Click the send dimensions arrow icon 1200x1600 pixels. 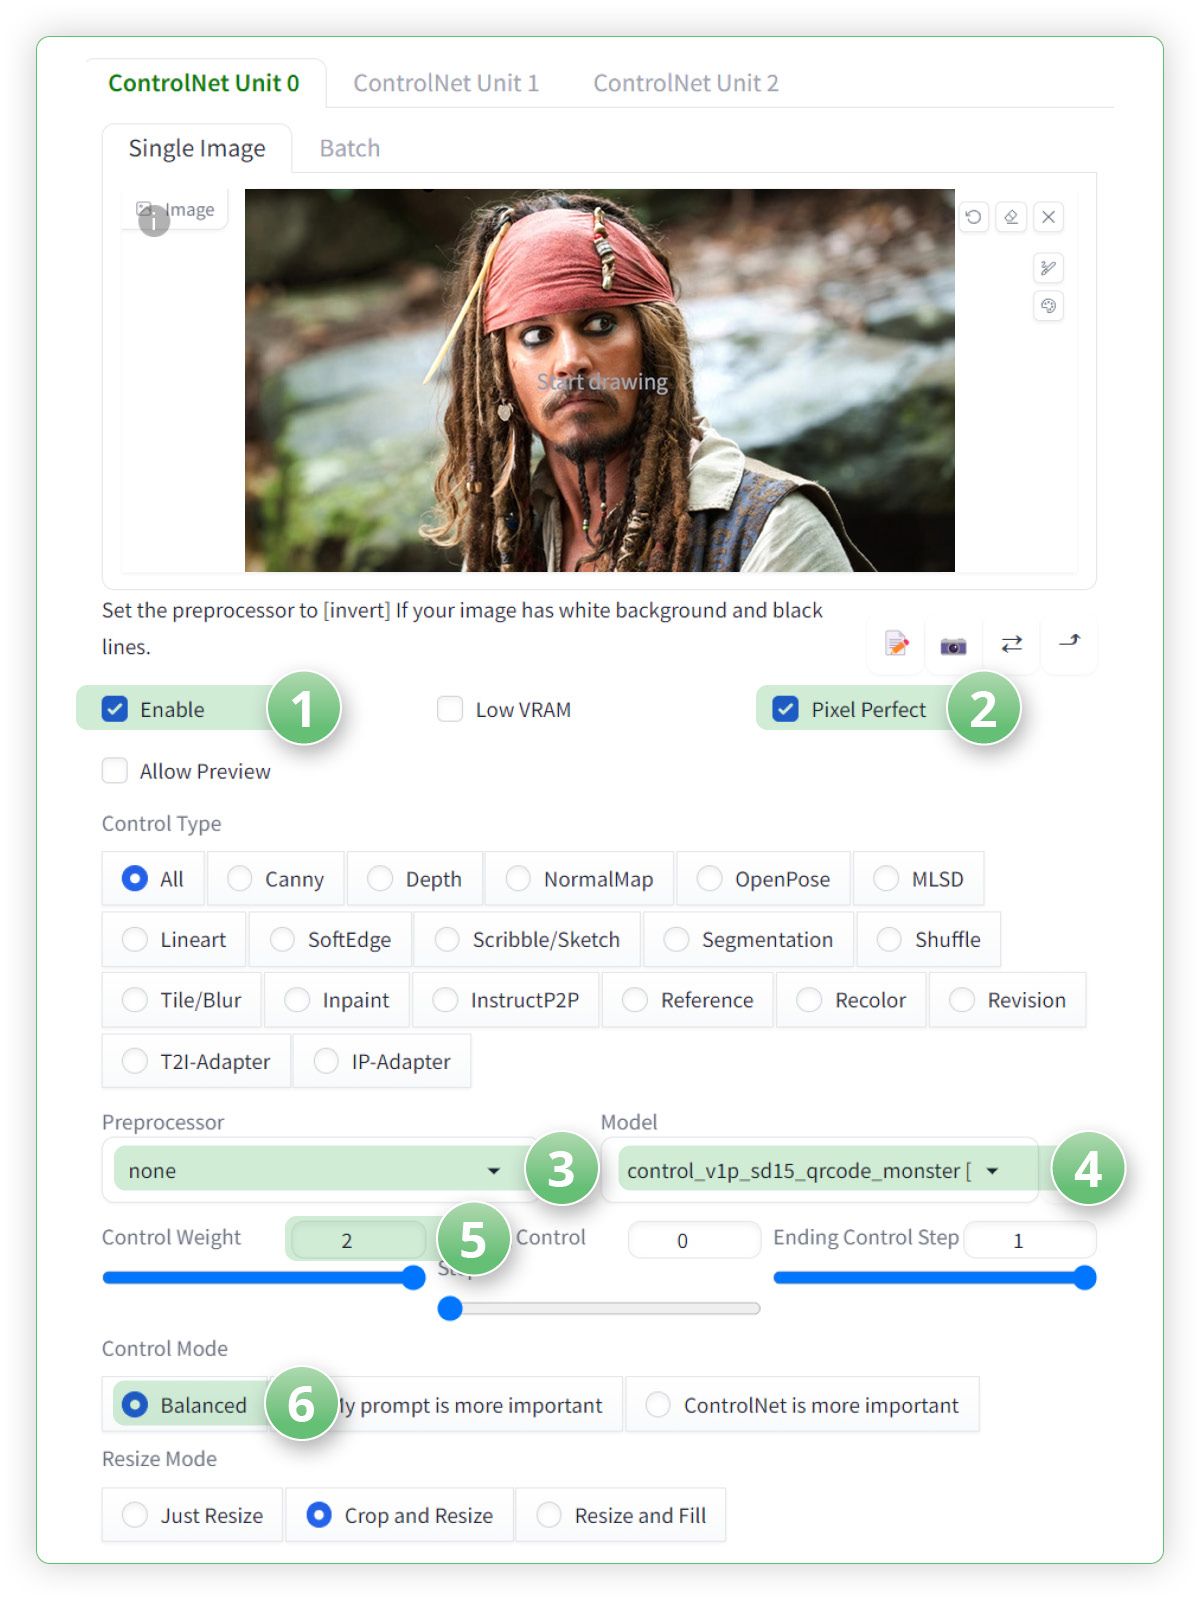pos(1069,642)
